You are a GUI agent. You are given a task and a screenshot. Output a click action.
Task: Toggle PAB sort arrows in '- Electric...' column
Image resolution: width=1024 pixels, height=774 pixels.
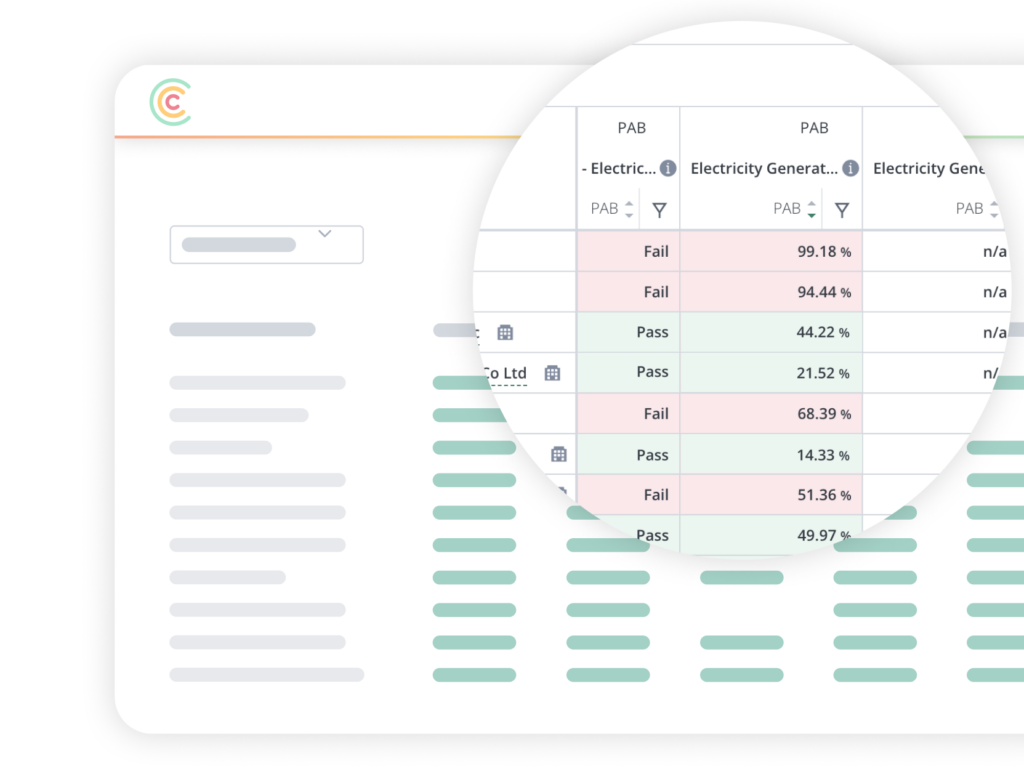(629, 209)
